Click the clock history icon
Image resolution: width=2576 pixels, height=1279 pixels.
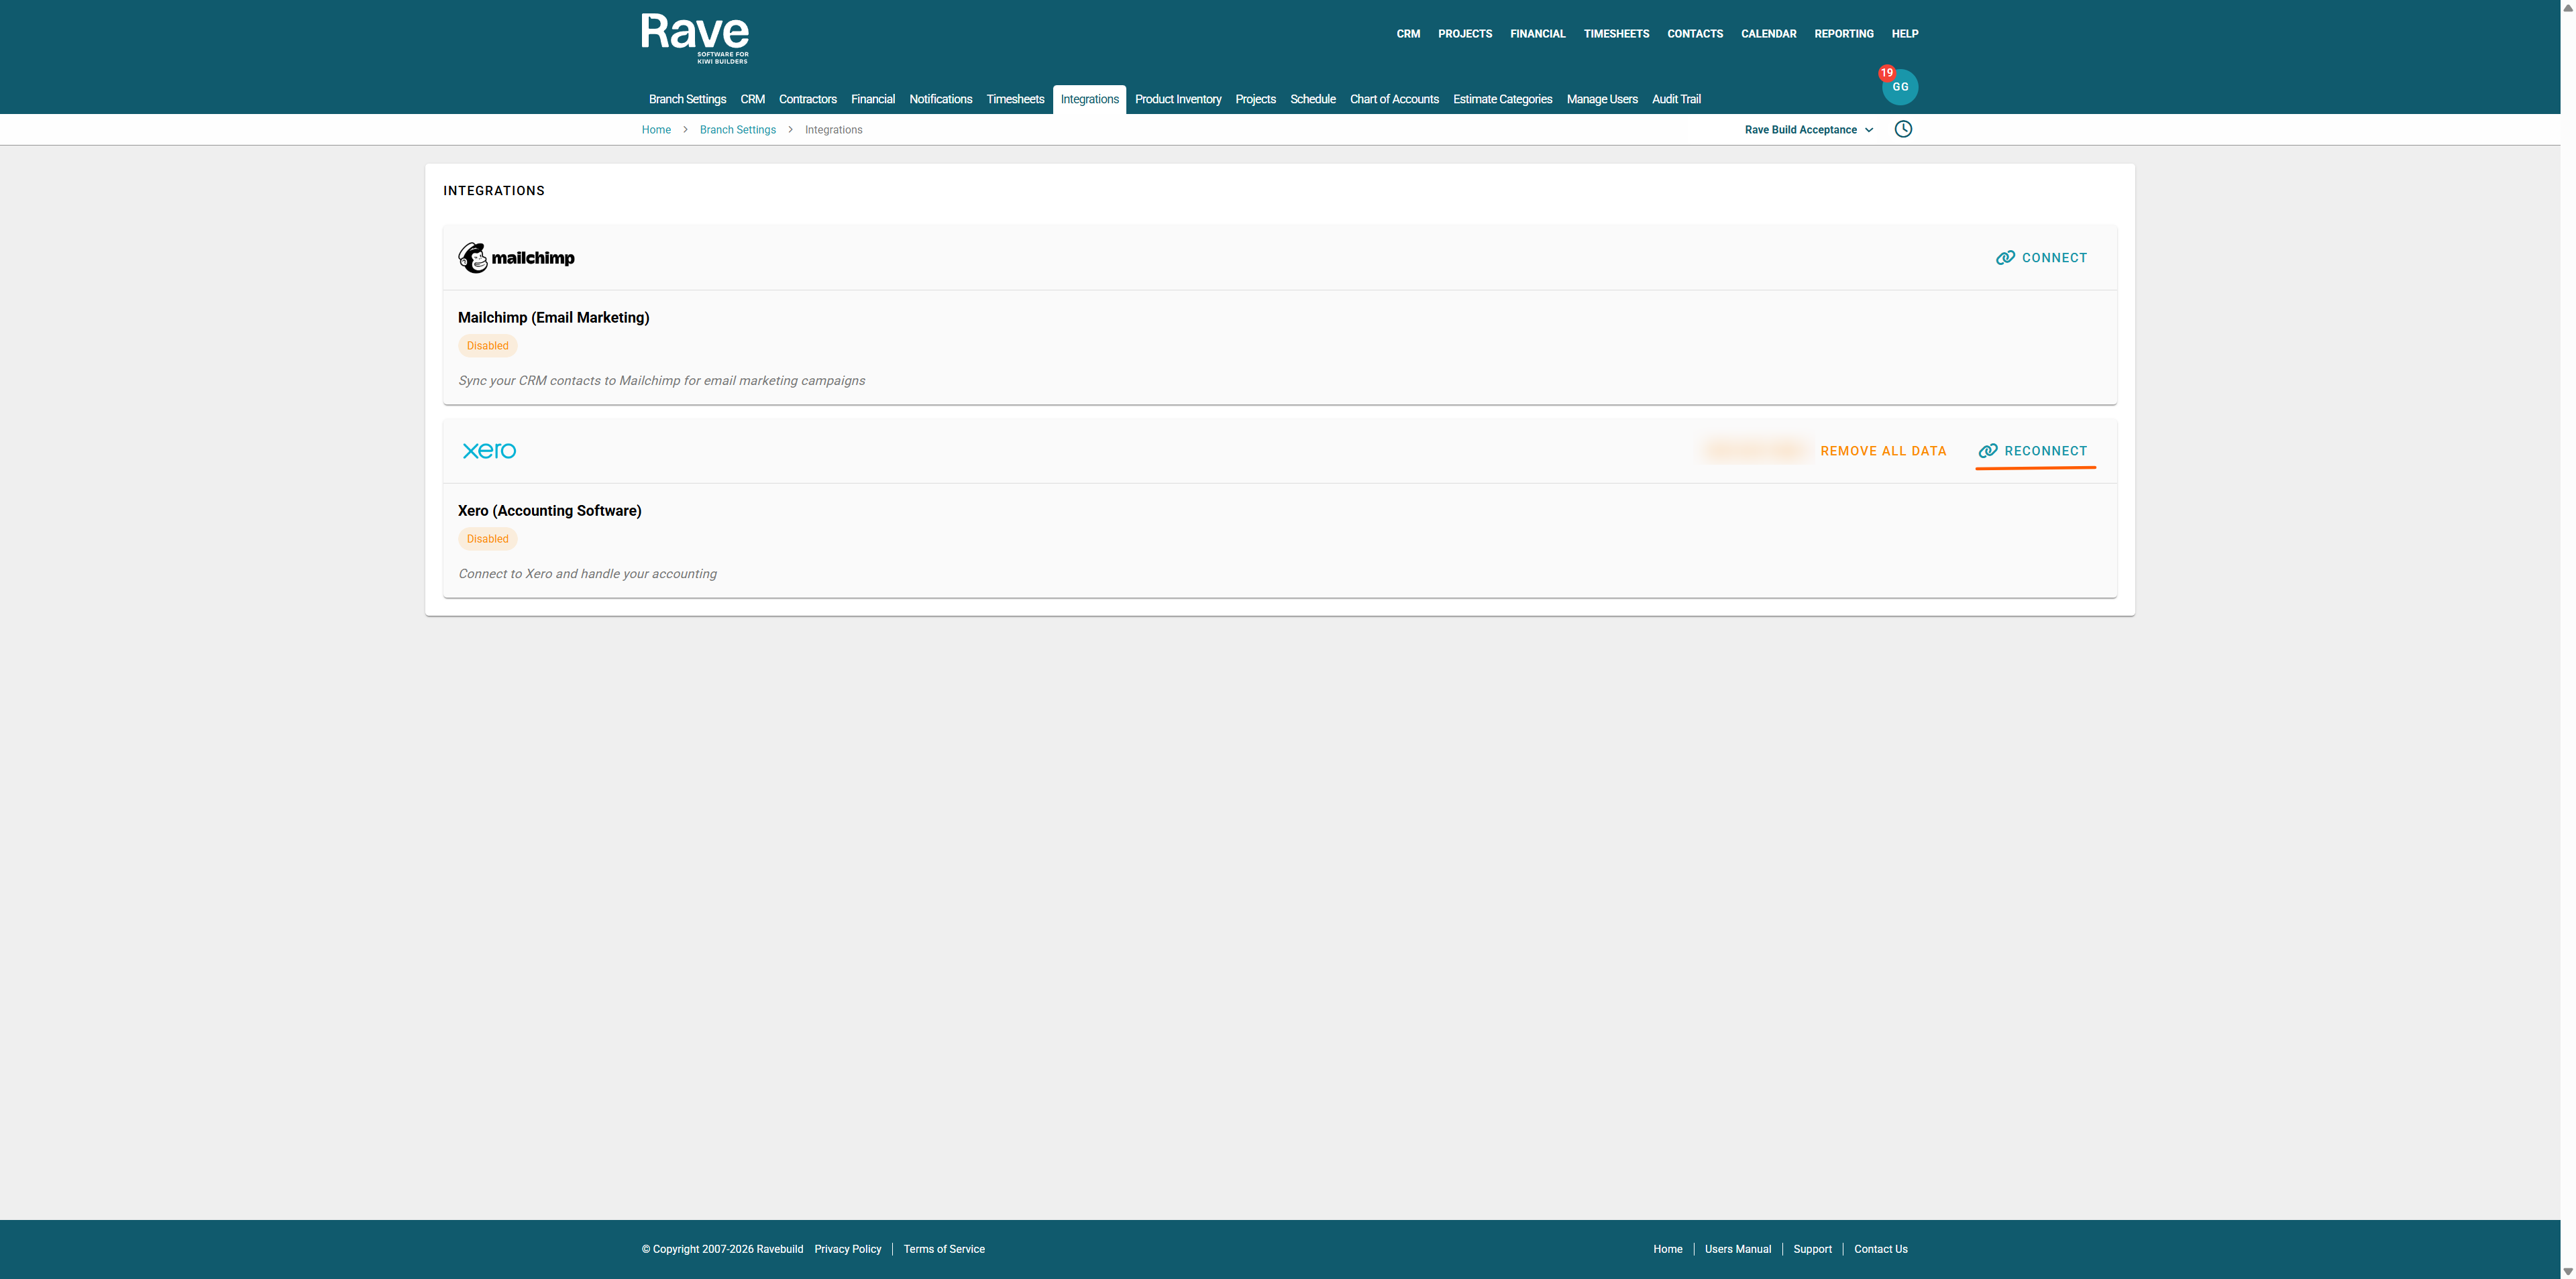pos(1903,129)
